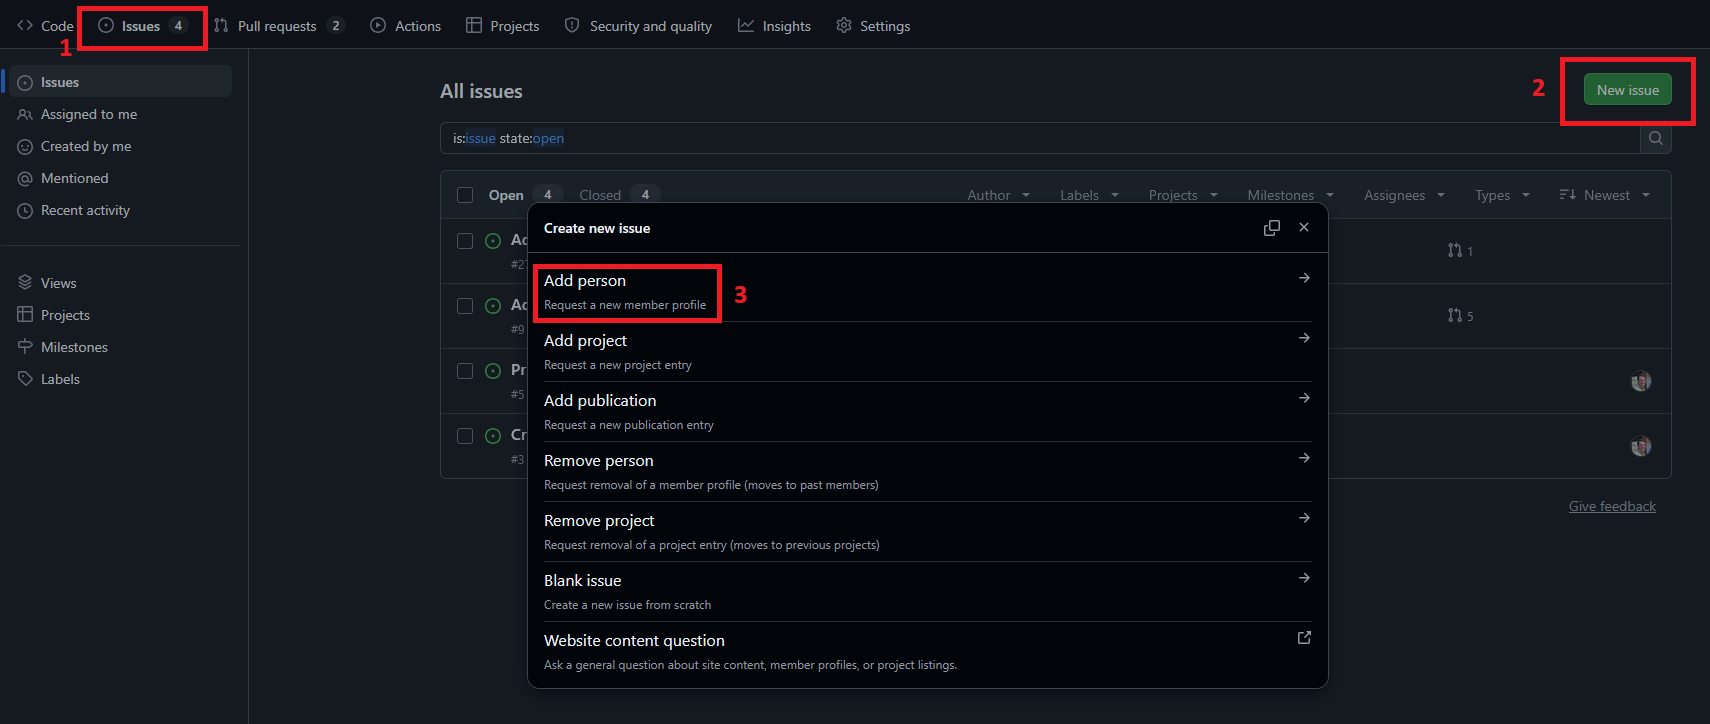Check the third issue row checkbox
Image resolution: width=1710 pixels, height=724 pixels.
(x=465, y=371)
